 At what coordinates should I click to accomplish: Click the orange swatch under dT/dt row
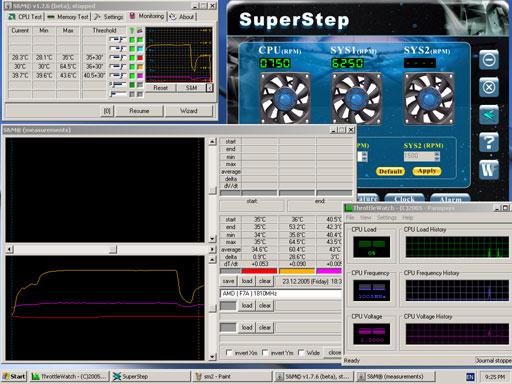pyautogui.click(x=297, y=271)
